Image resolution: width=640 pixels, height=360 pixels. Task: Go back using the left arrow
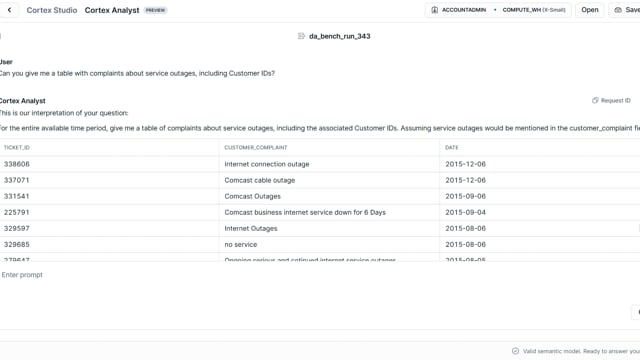tap(9, 10)
